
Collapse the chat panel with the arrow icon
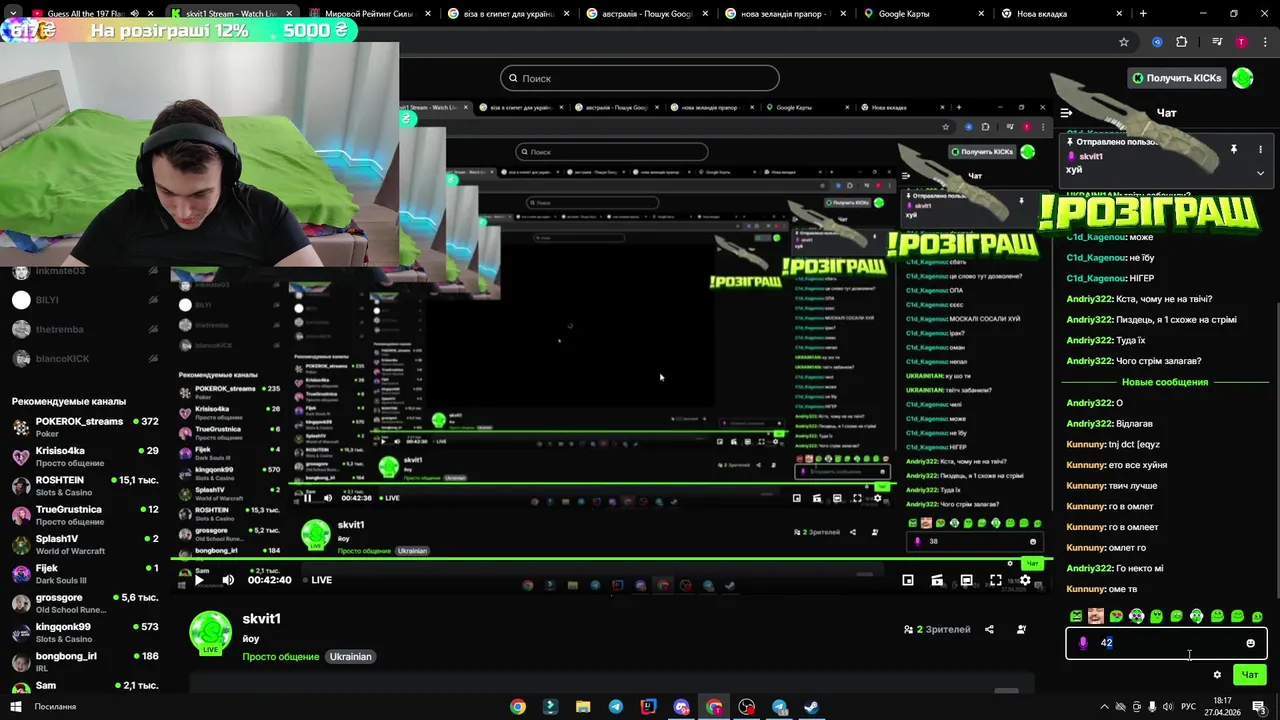pos(1066,113)
